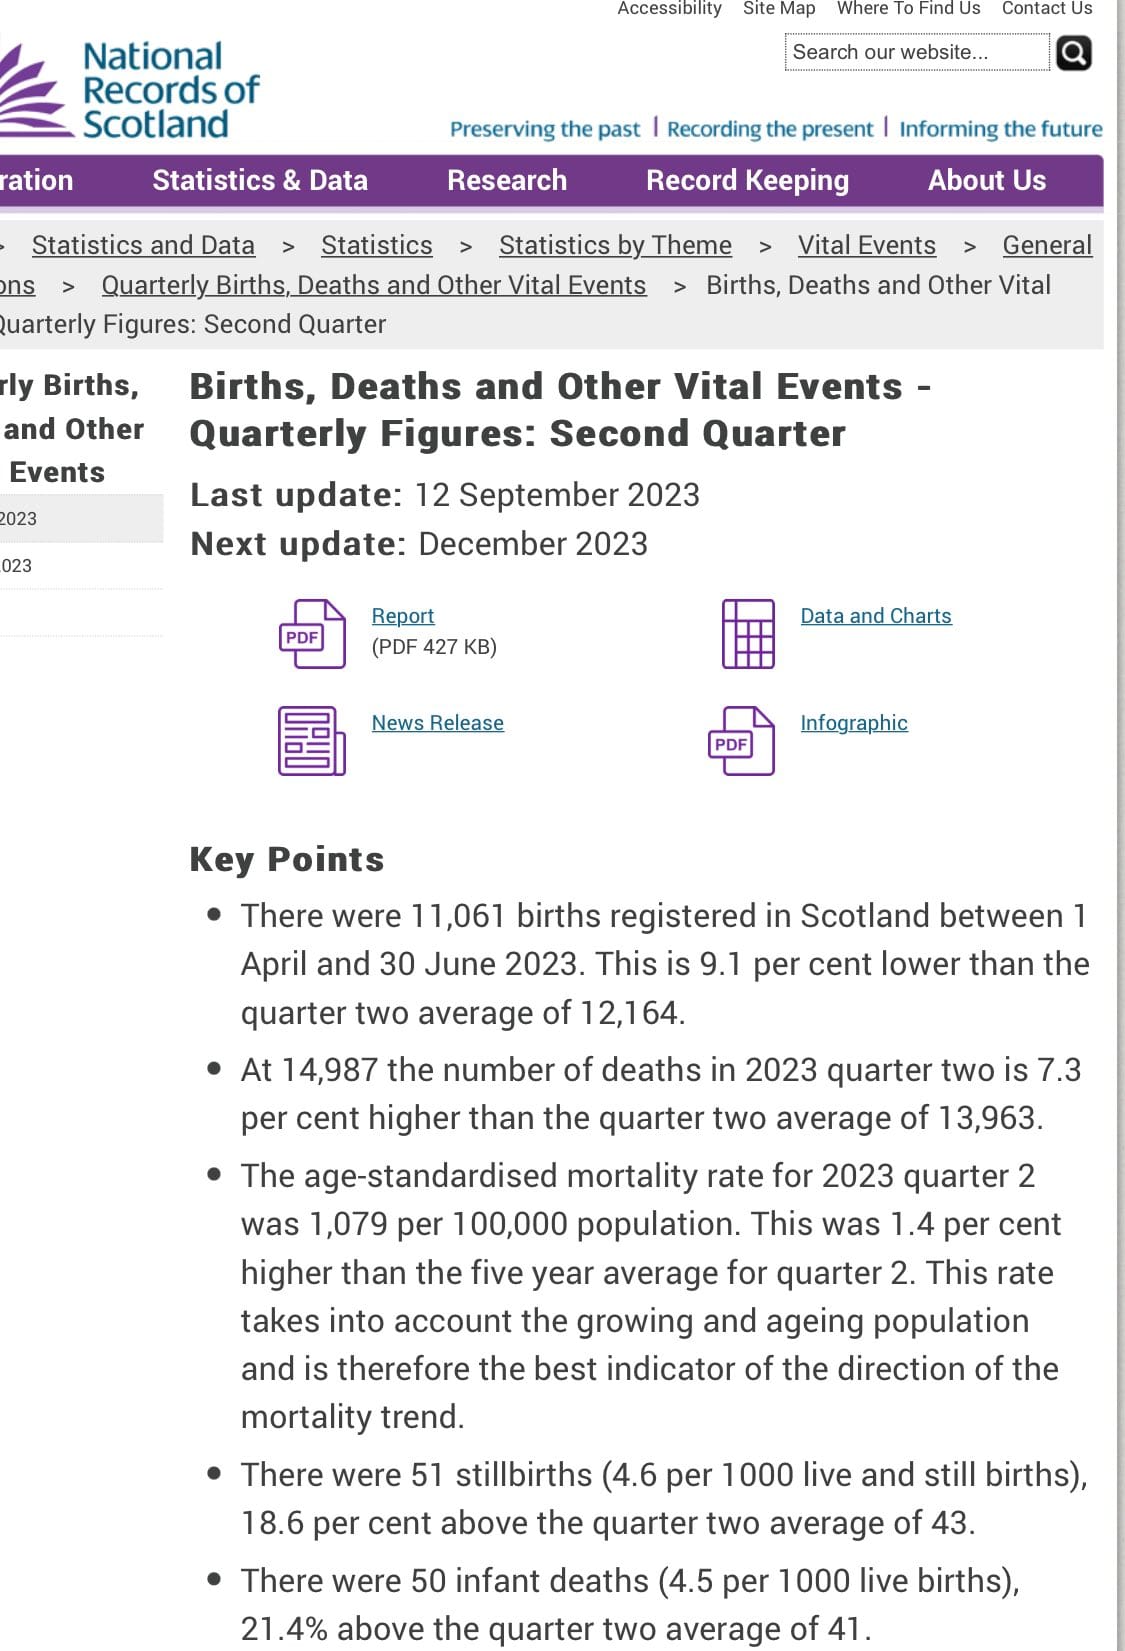
Task: Click the search magnifier icon
Action: (1073, 53)
